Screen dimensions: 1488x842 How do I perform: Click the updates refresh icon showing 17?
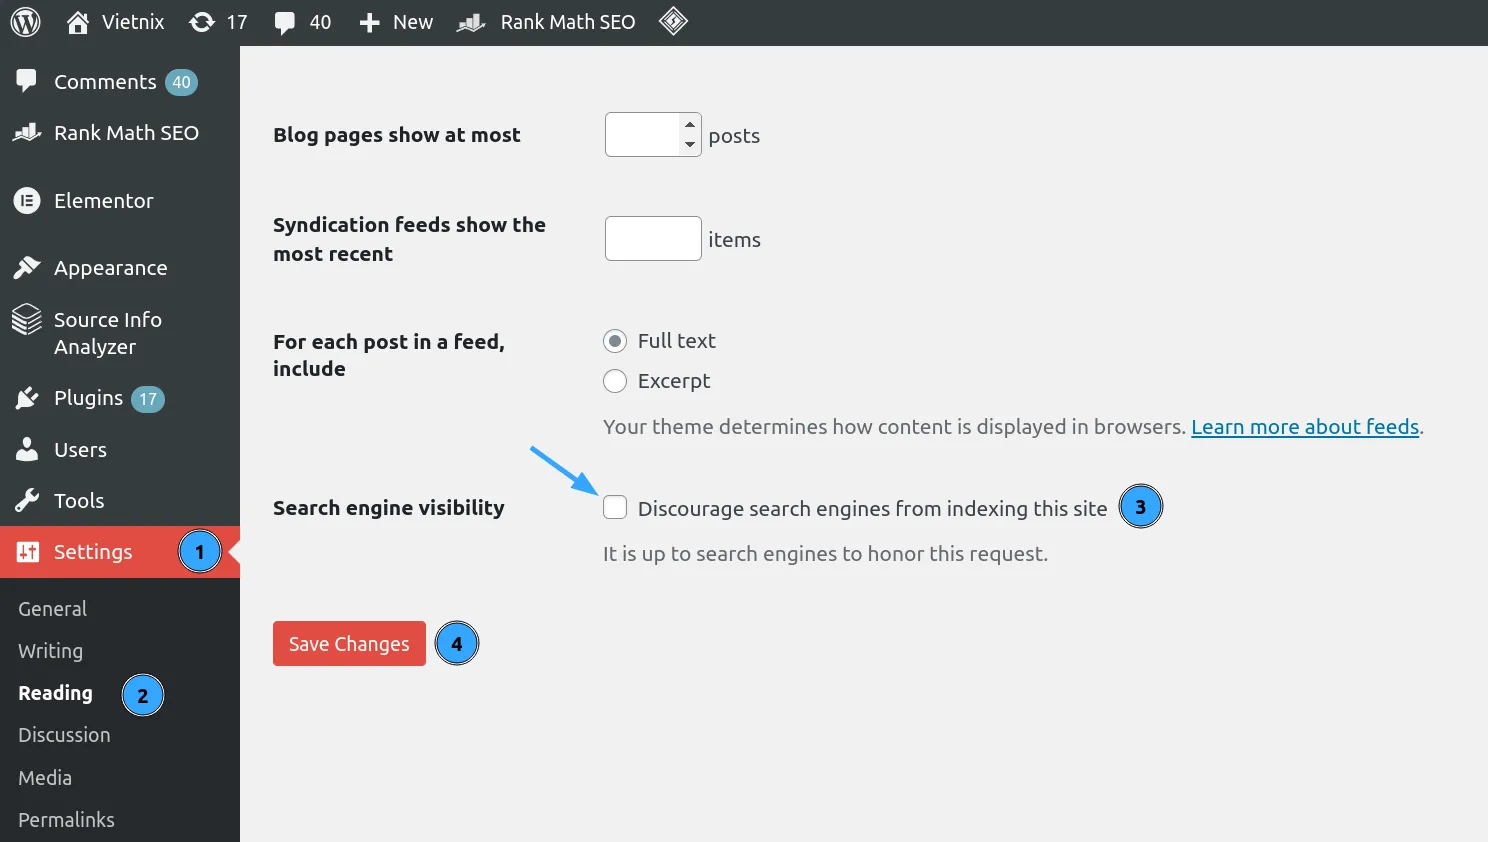tap(202, 22)
